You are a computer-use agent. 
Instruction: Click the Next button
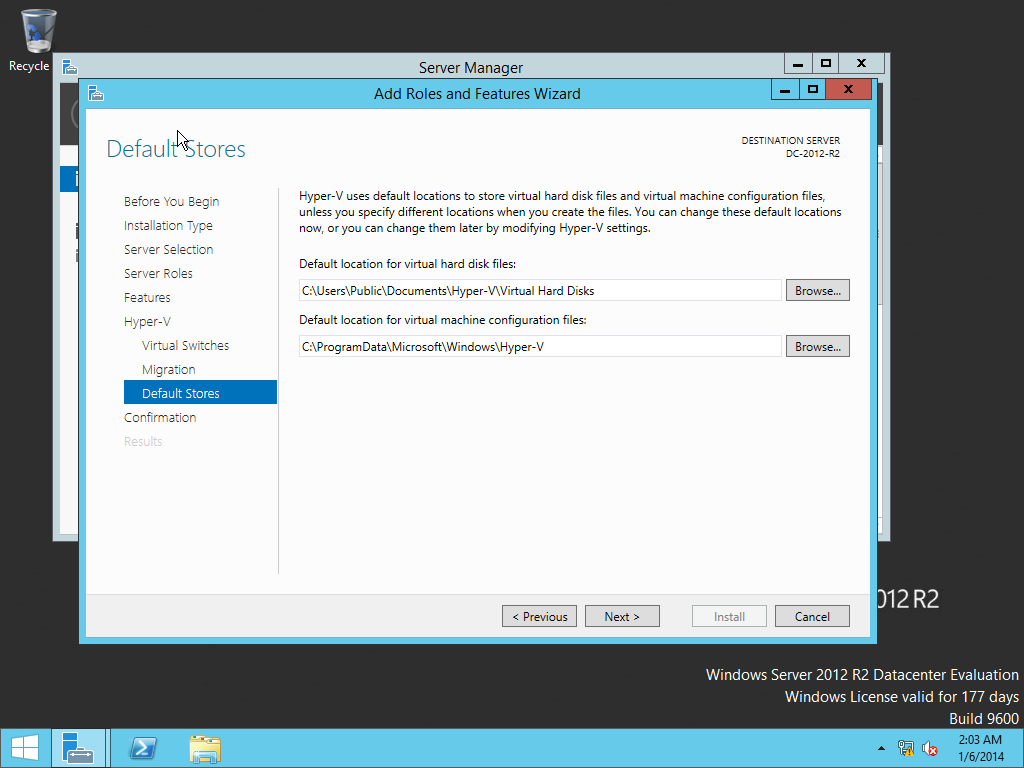pyautogui.click(x=622, y=616)
